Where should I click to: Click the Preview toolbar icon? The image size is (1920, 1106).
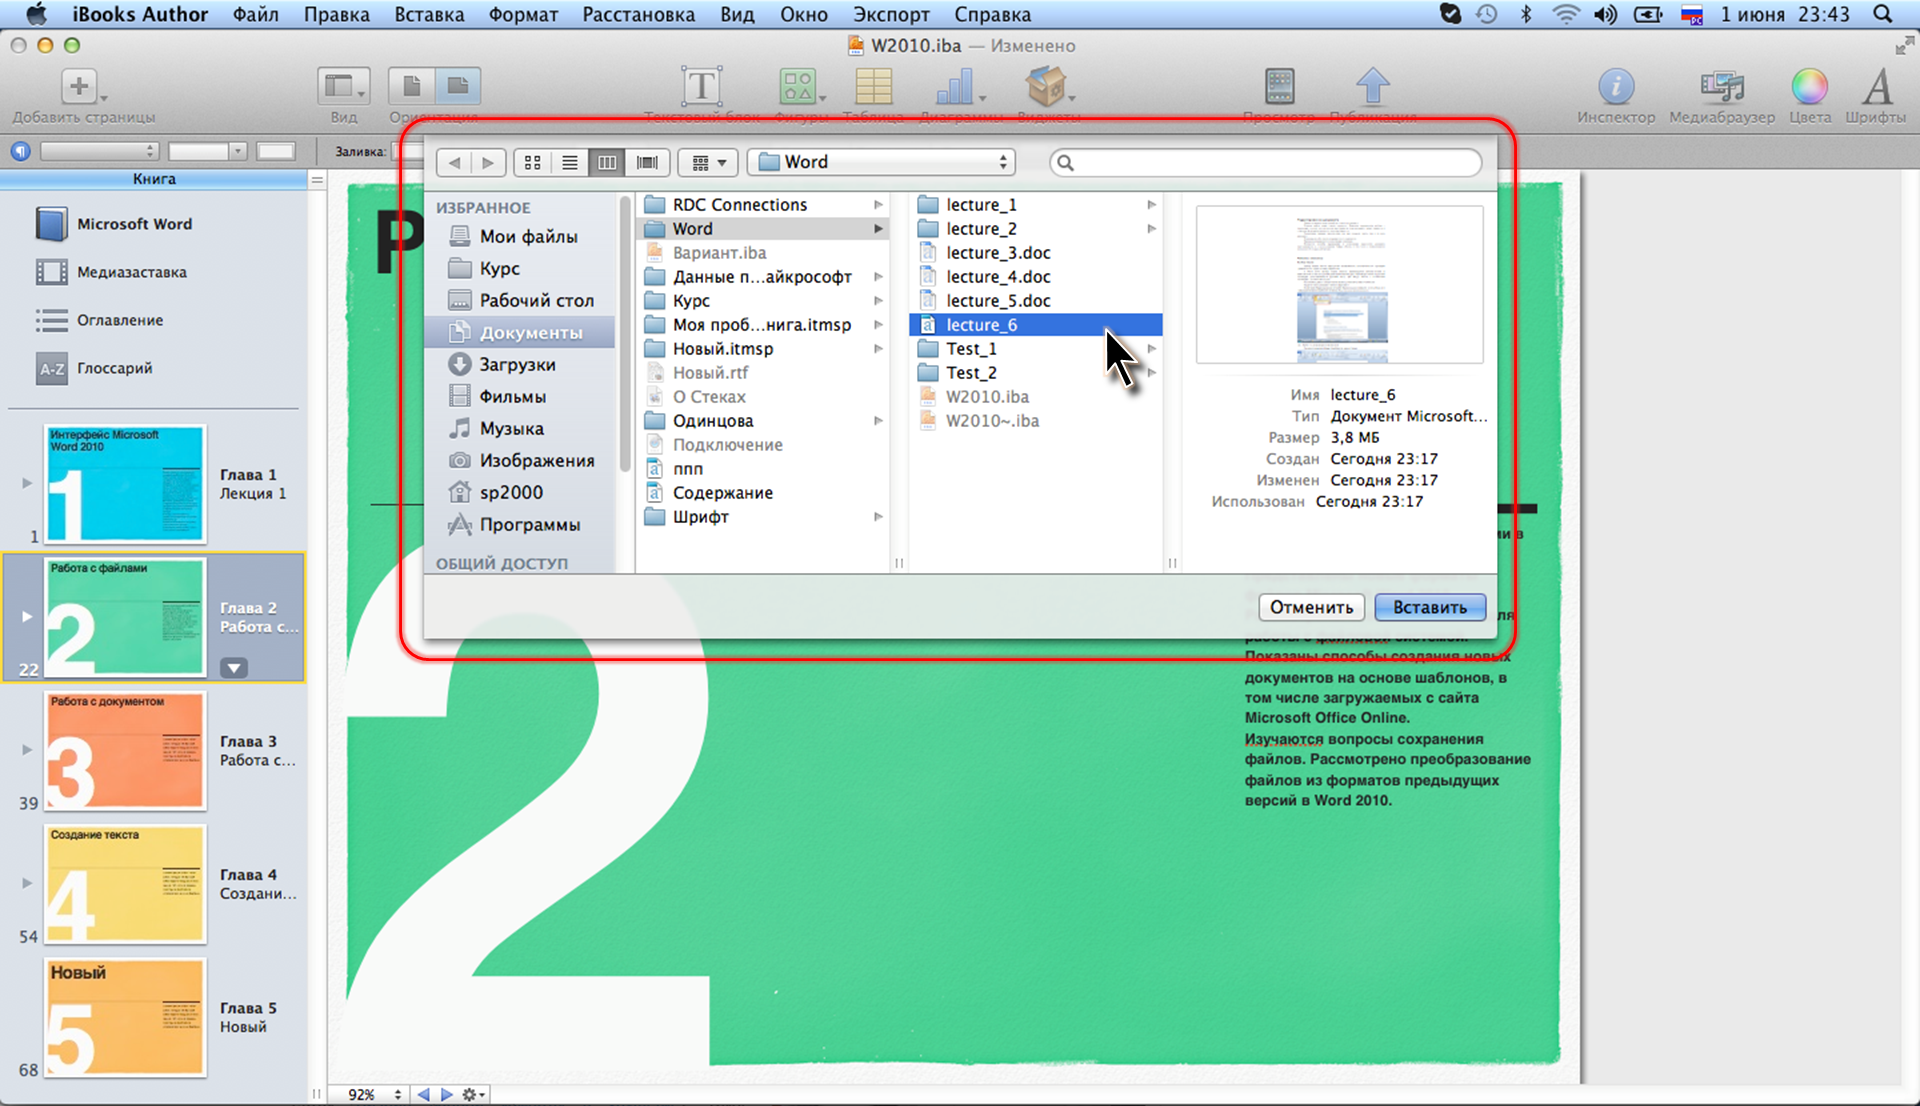point(1279,86)
